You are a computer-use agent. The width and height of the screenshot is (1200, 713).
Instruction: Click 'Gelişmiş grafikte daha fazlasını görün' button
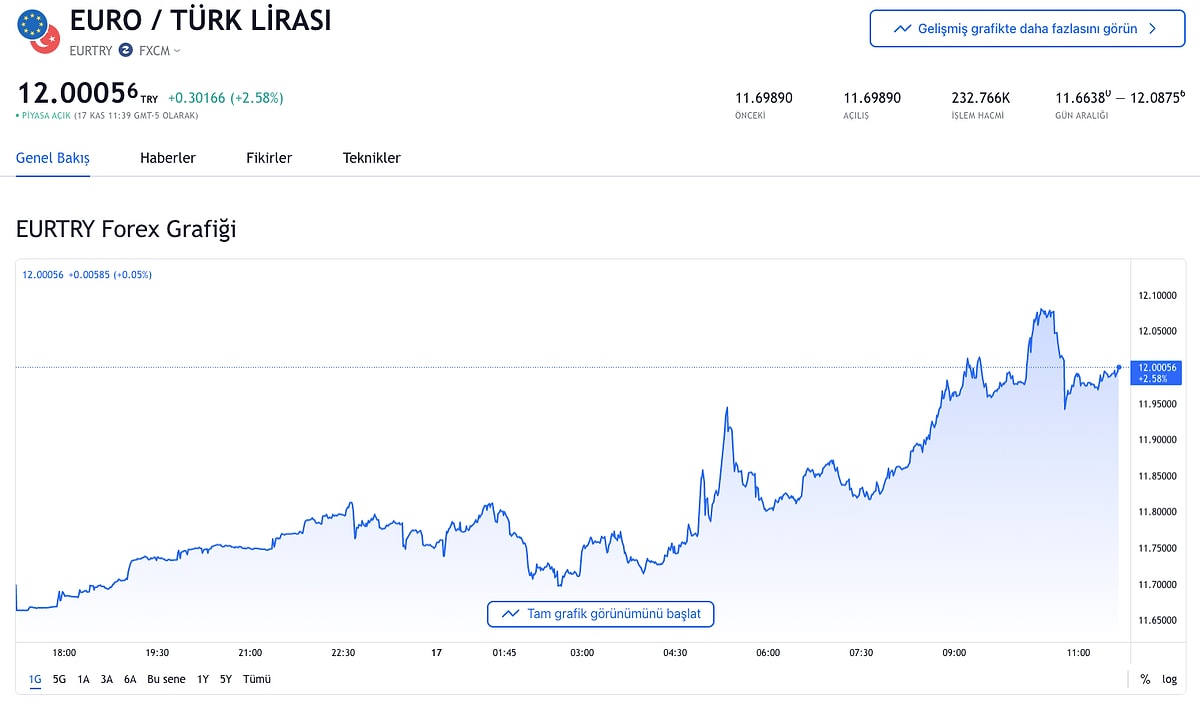coord(1027,29)
